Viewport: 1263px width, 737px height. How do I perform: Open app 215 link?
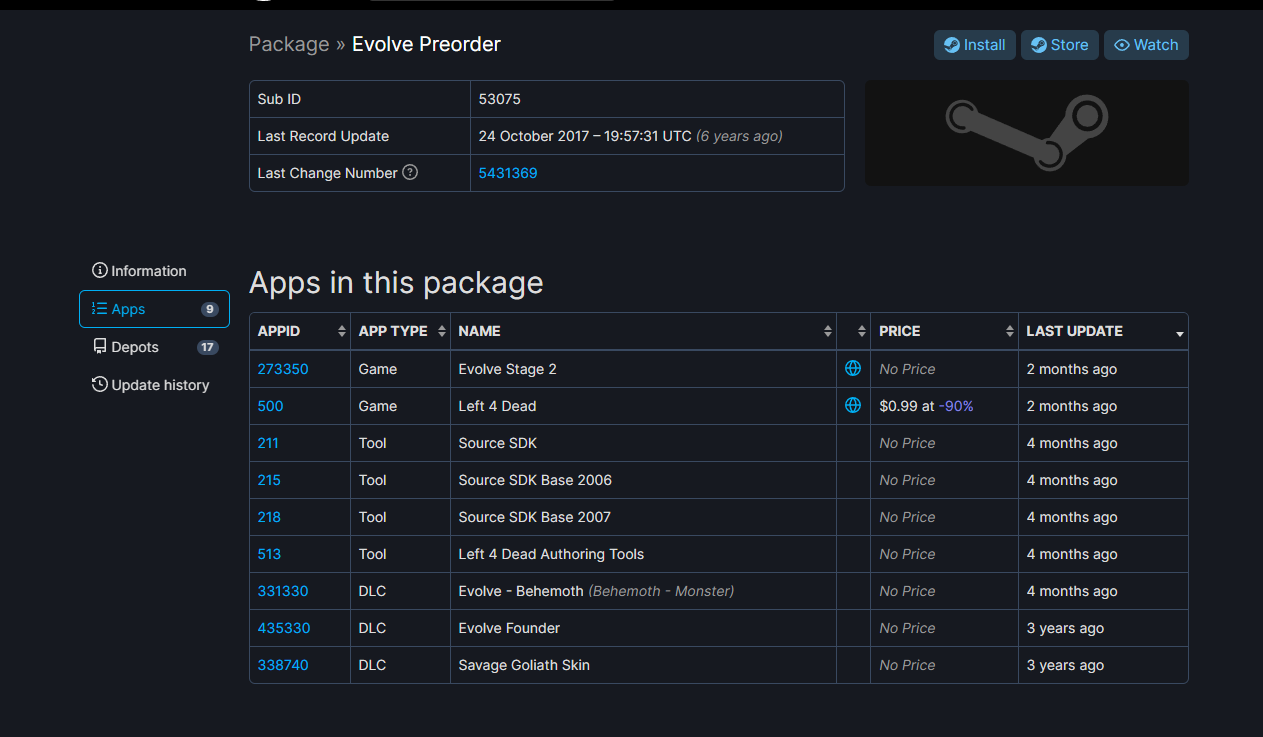[x=269, y=480]
